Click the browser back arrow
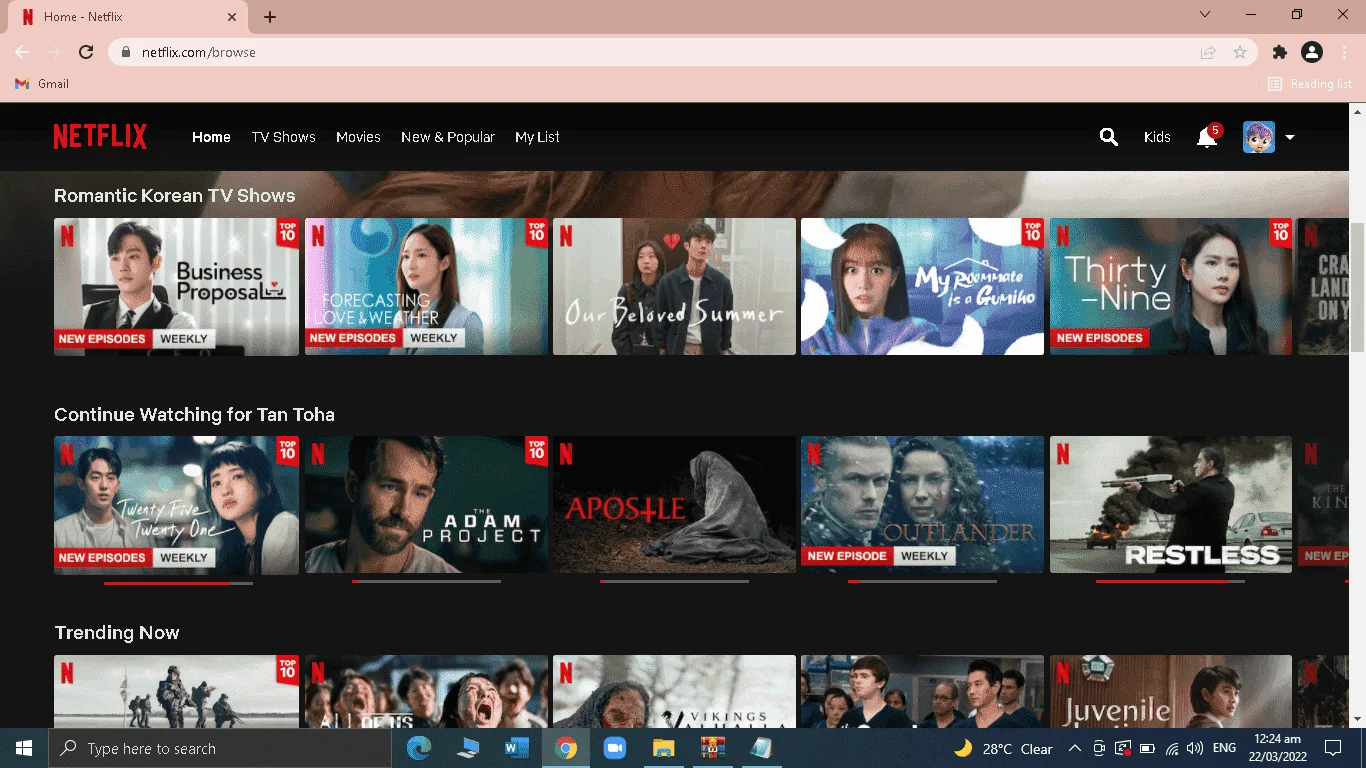This screenshot has height=768, width=1366. click(x=22, y=52)
